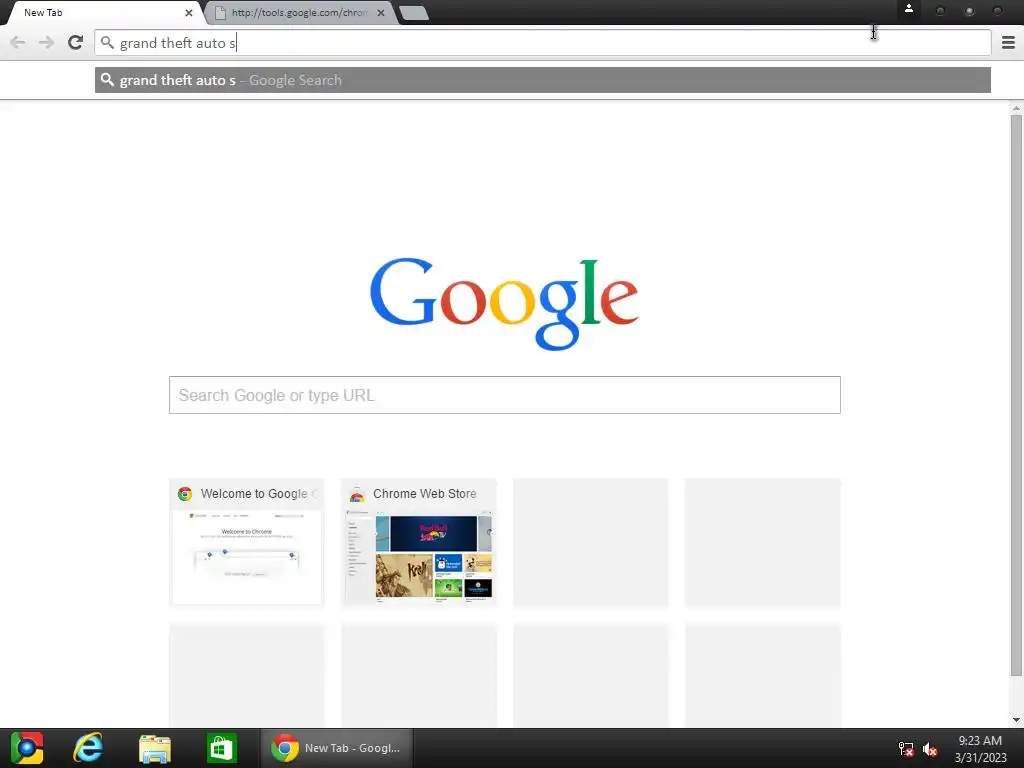The height and width of the screenshot is (768, 1024).
Task: Open the Chrome hamburger menu
Action: coord(1008,42)
